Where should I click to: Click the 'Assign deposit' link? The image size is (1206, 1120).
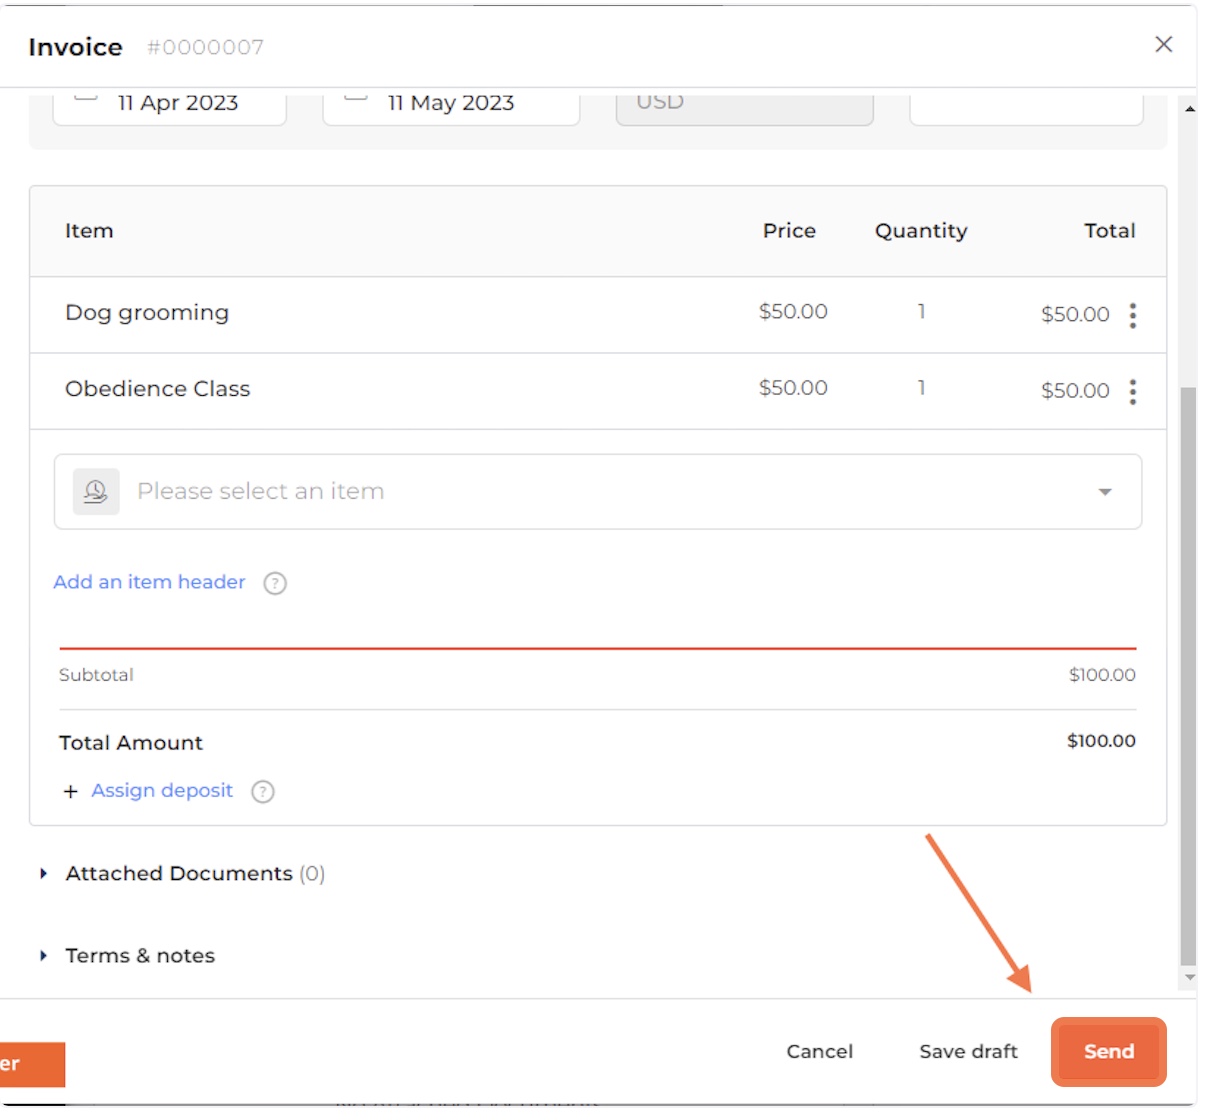tap(162, 790)
